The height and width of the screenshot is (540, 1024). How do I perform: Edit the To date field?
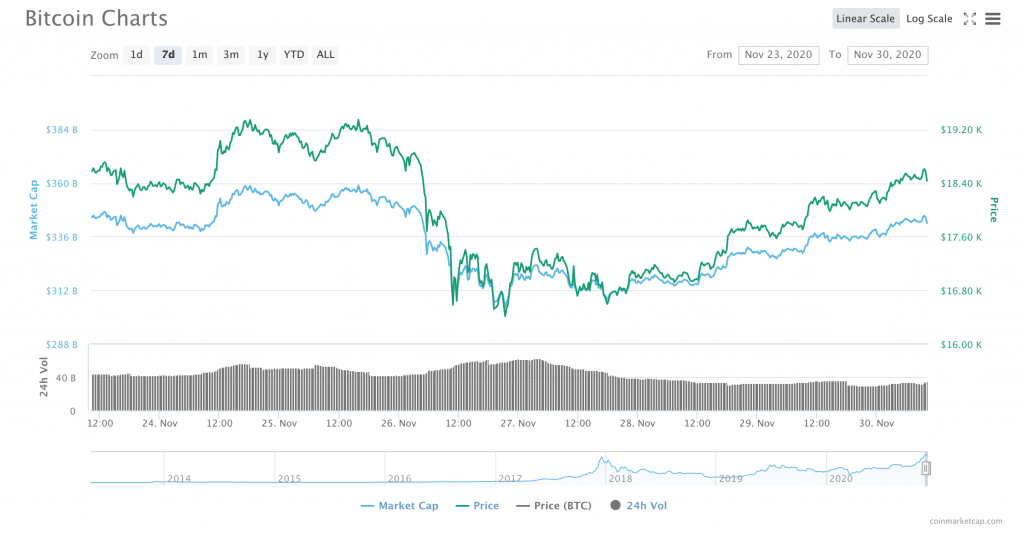pos(887,55)
